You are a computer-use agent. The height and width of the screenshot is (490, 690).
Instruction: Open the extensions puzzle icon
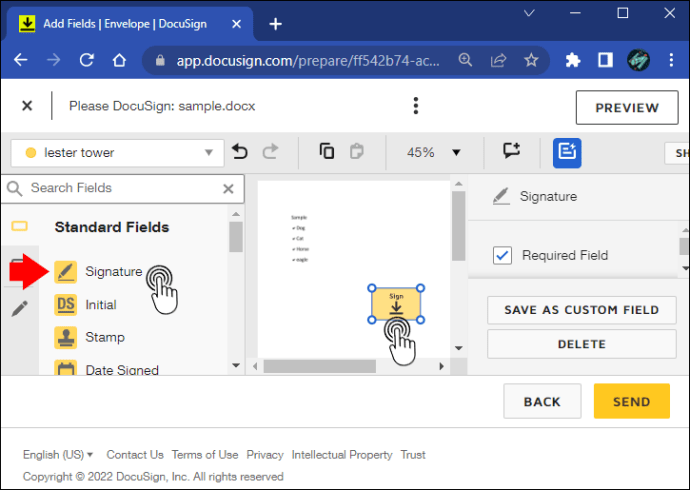click(x=573, y=60)
